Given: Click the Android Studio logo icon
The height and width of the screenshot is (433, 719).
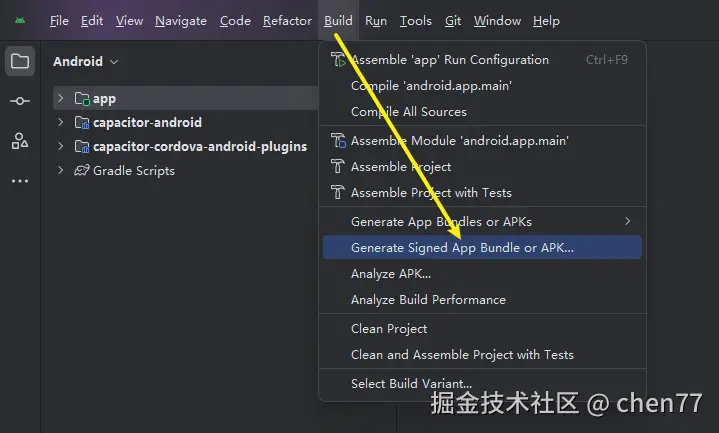Looking at the screenshot, I should [20, 21].
